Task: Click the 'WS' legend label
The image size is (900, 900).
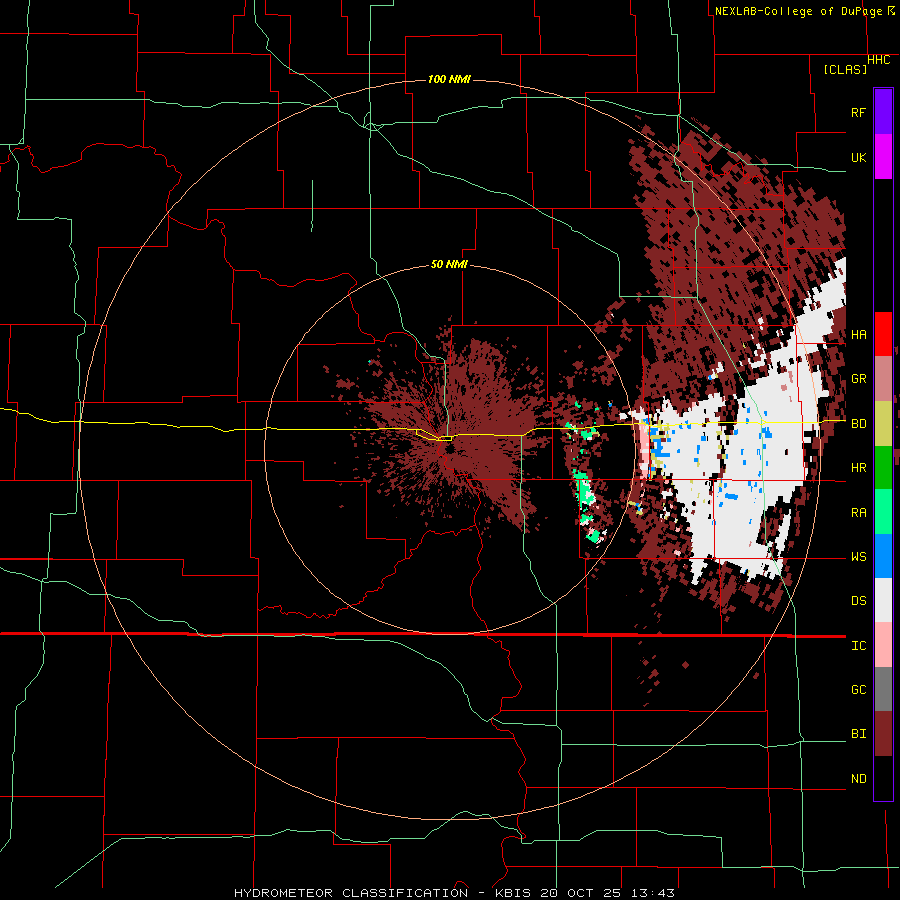Action: 858,557
